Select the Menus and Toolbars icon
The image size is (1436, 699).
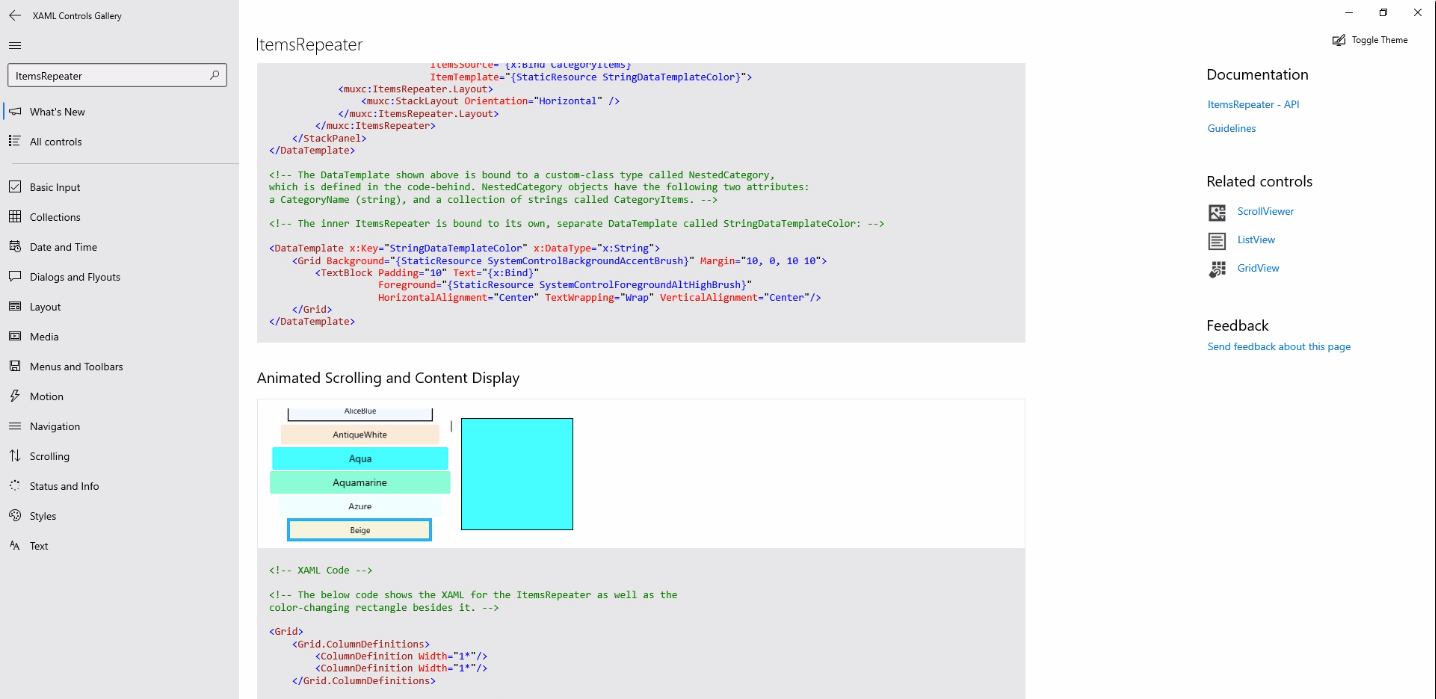pos(14,366)
